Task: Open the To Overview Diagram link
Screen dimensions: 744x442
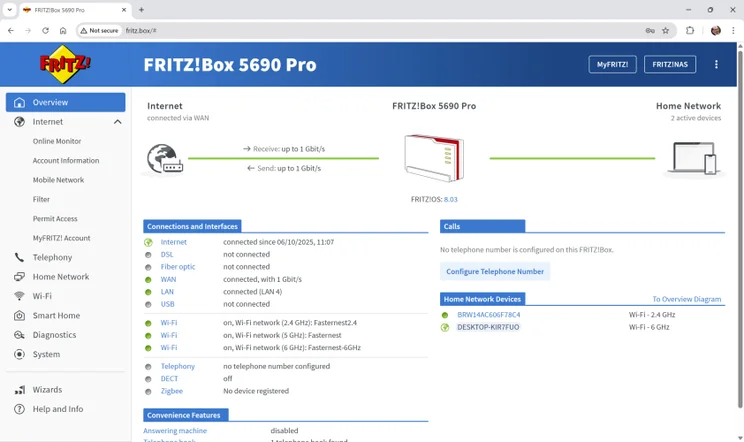Action: [x=686, y=299]
